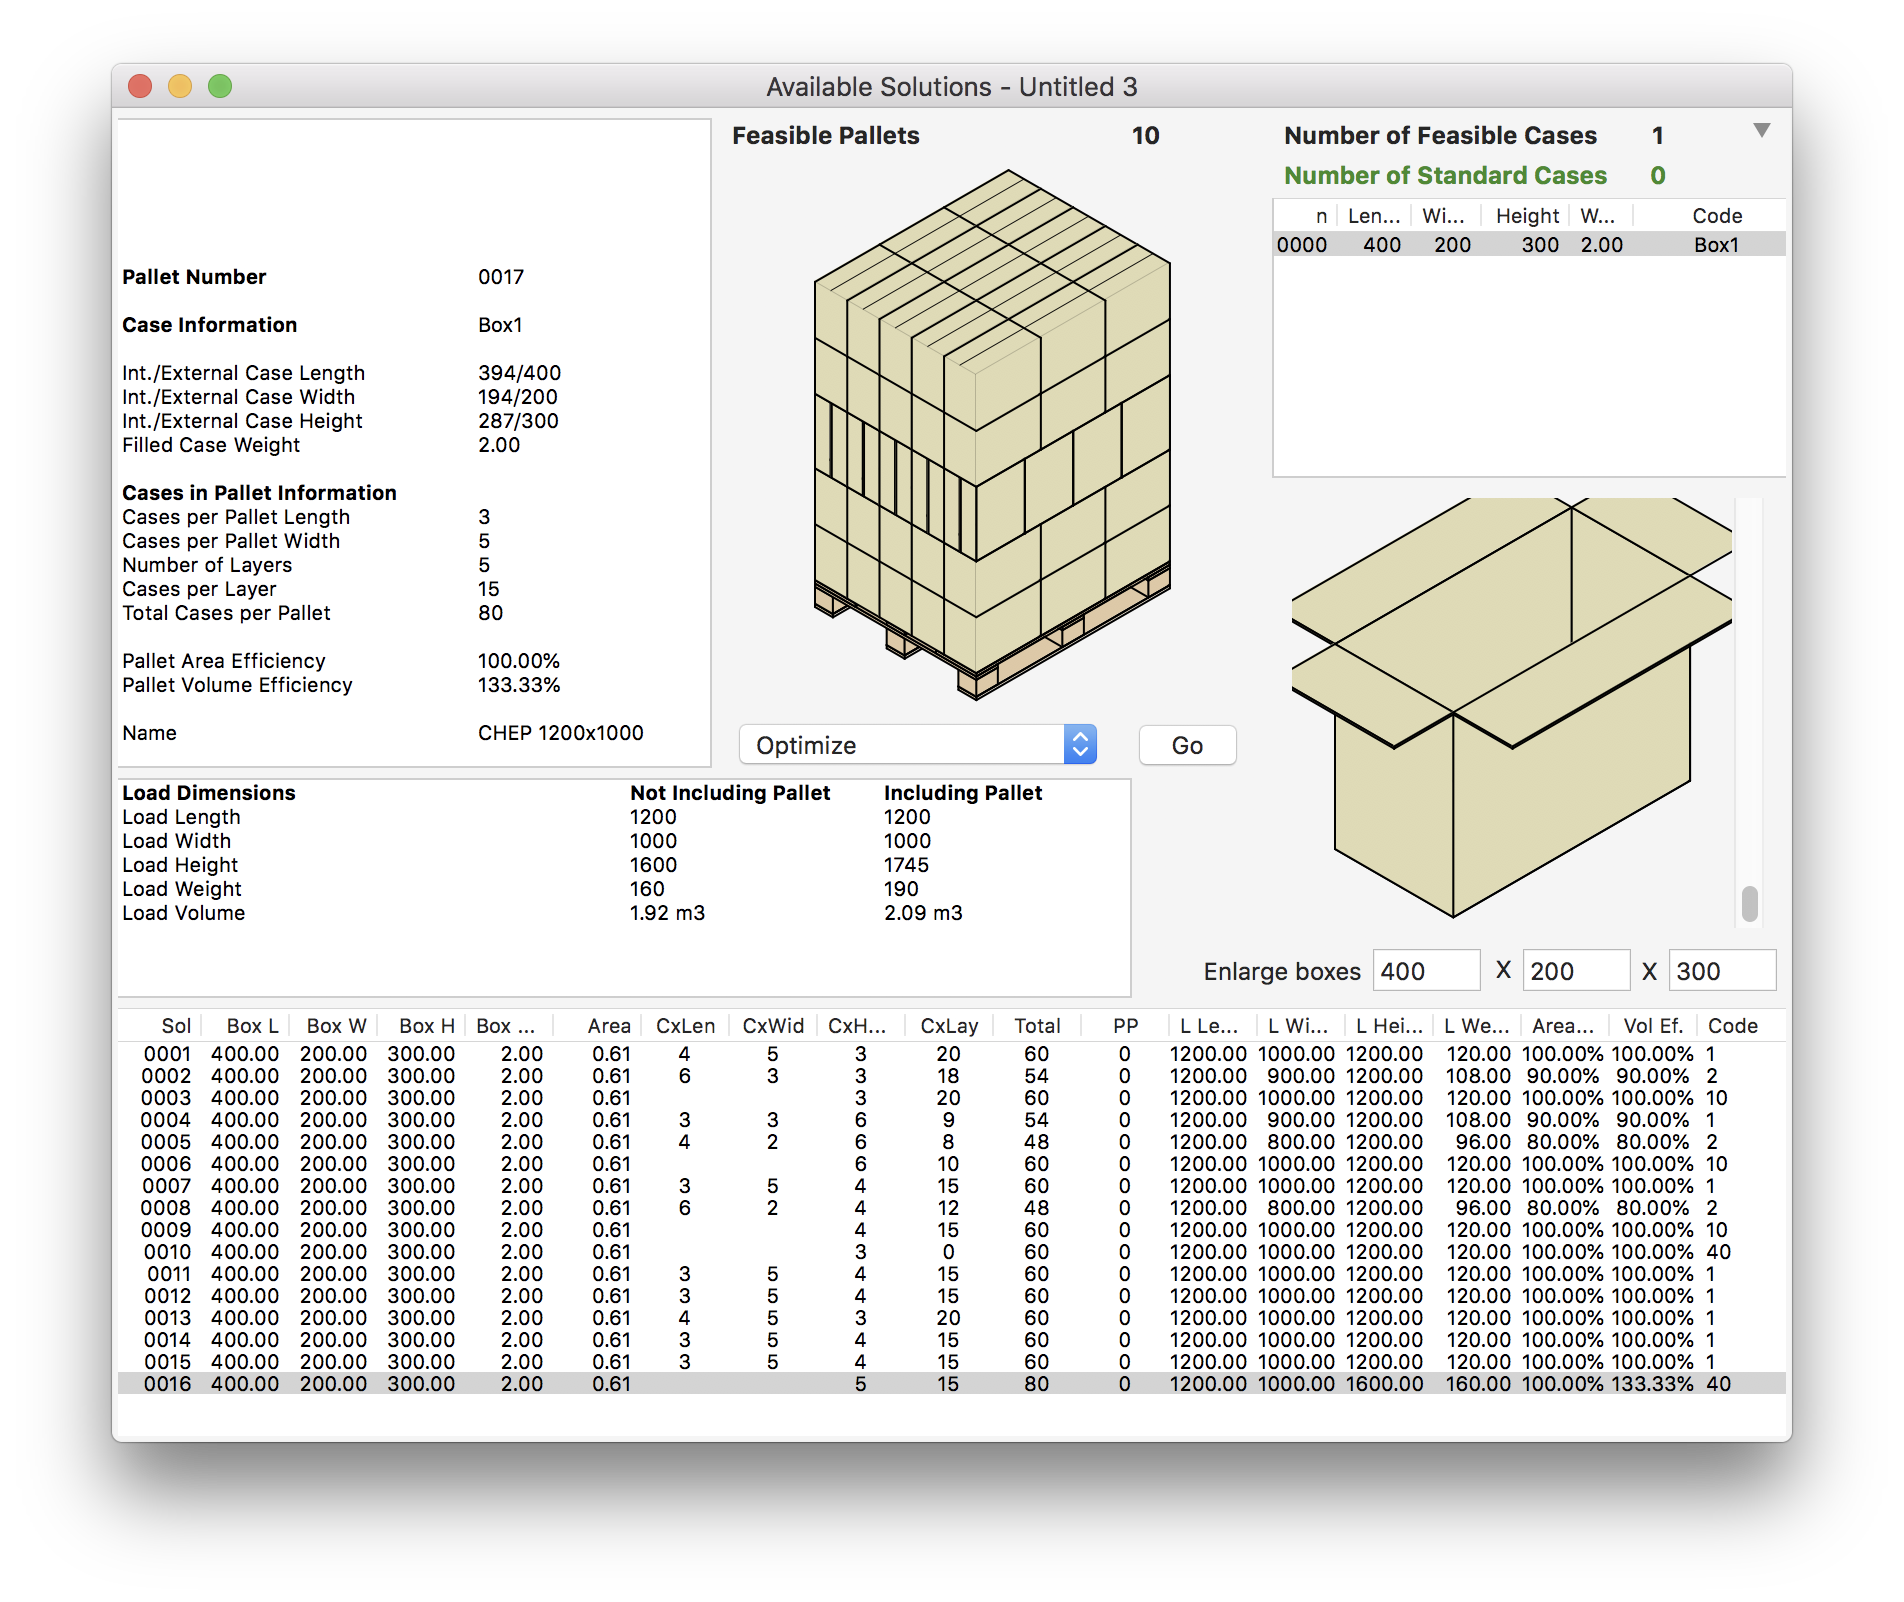
Task: Click Load Volume value 1.92 m3
Action: click(x=667, y=913)
